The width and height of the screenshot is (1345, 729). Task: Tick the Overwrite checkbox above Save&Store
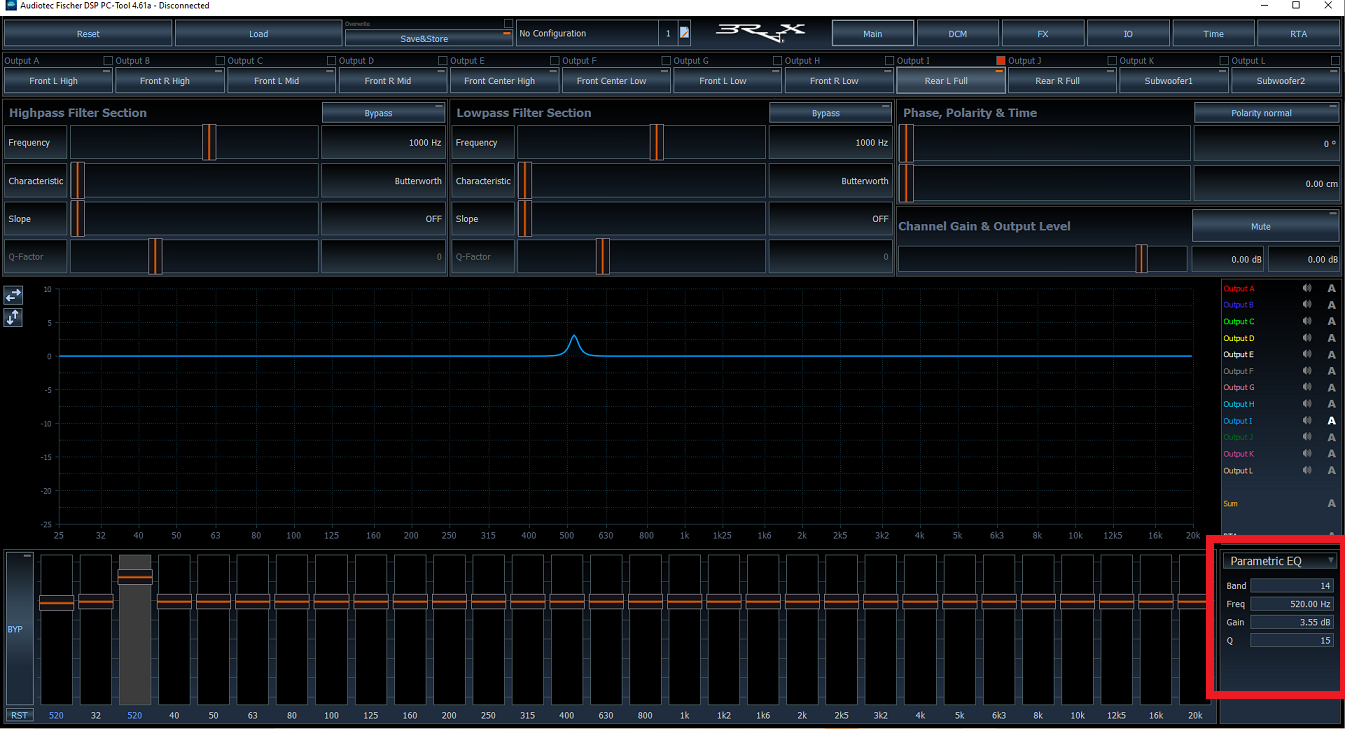coord(508,23)
